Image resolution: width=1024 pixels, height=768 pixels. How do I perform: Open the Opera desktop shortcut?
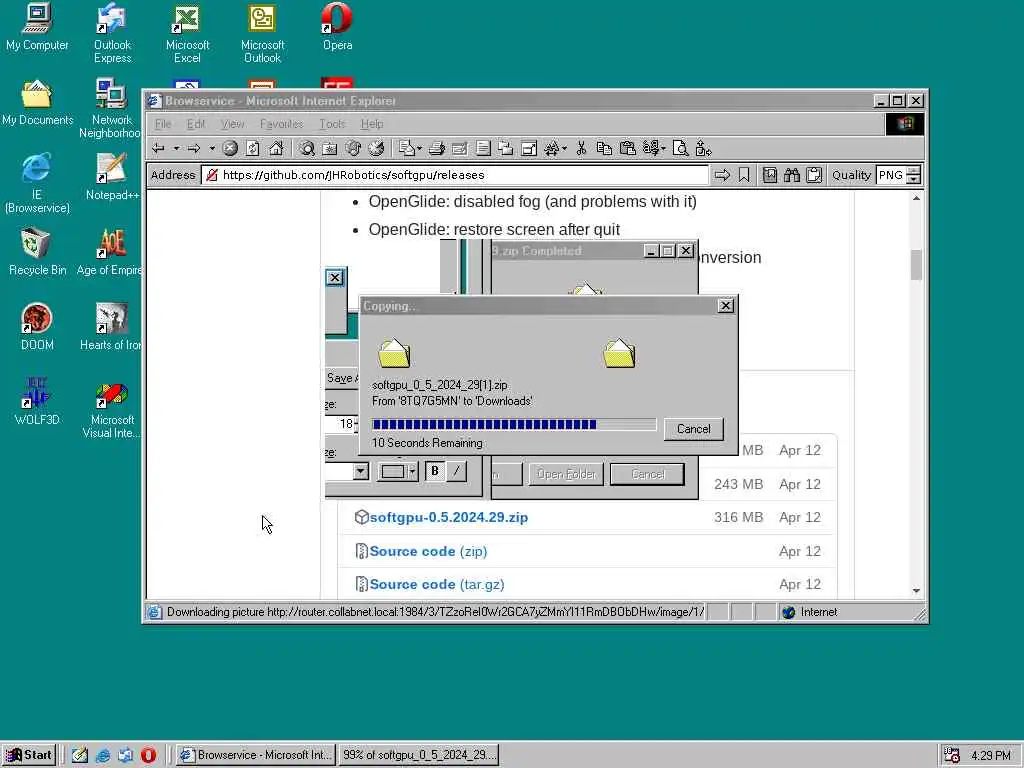(337, 27)
